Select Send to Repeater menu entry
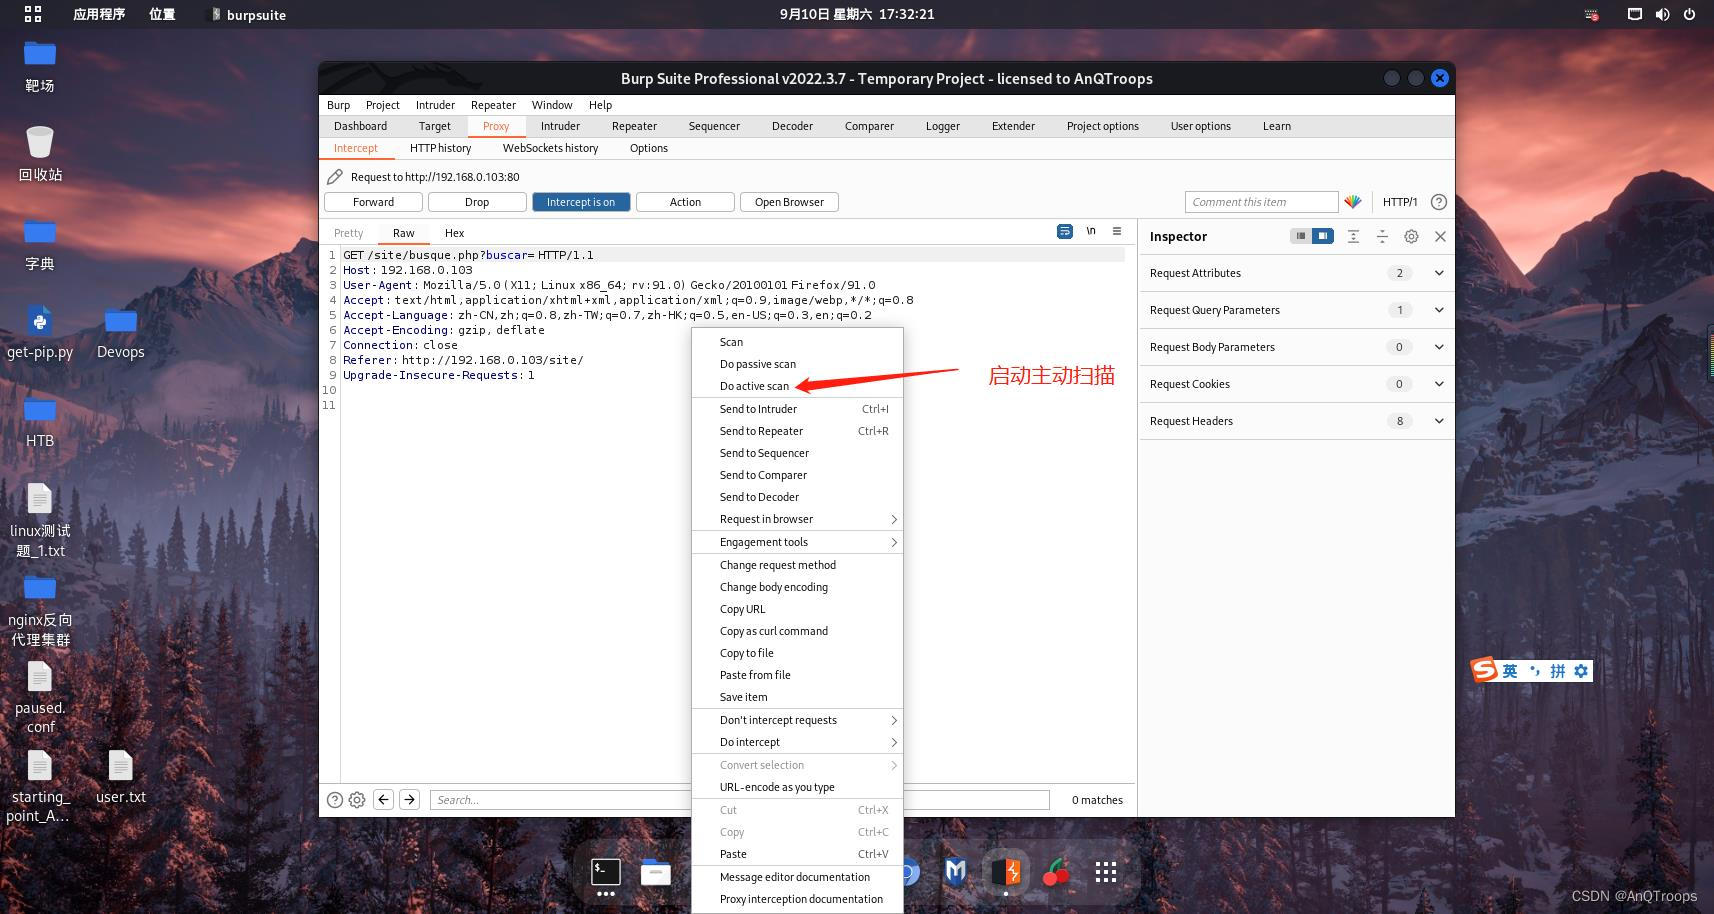 797,431
